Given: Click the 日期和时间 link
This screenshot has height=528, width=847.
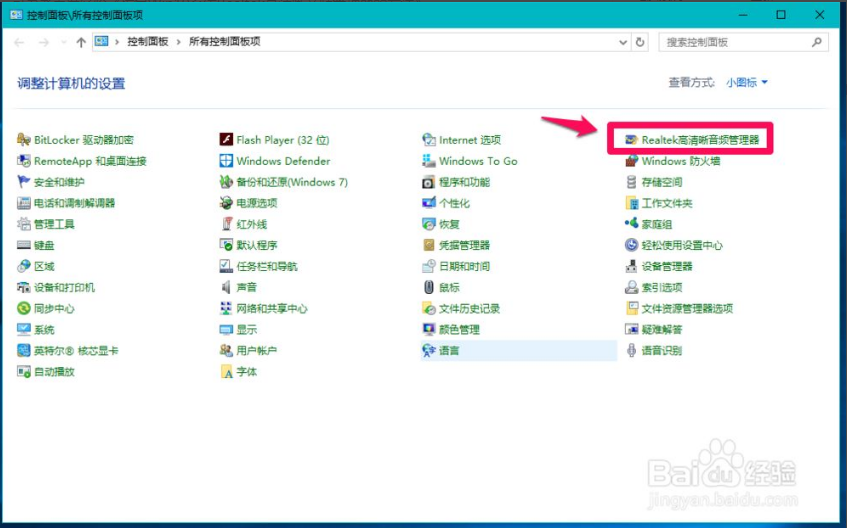Looking at the screenshot, I should click(465, 266).
